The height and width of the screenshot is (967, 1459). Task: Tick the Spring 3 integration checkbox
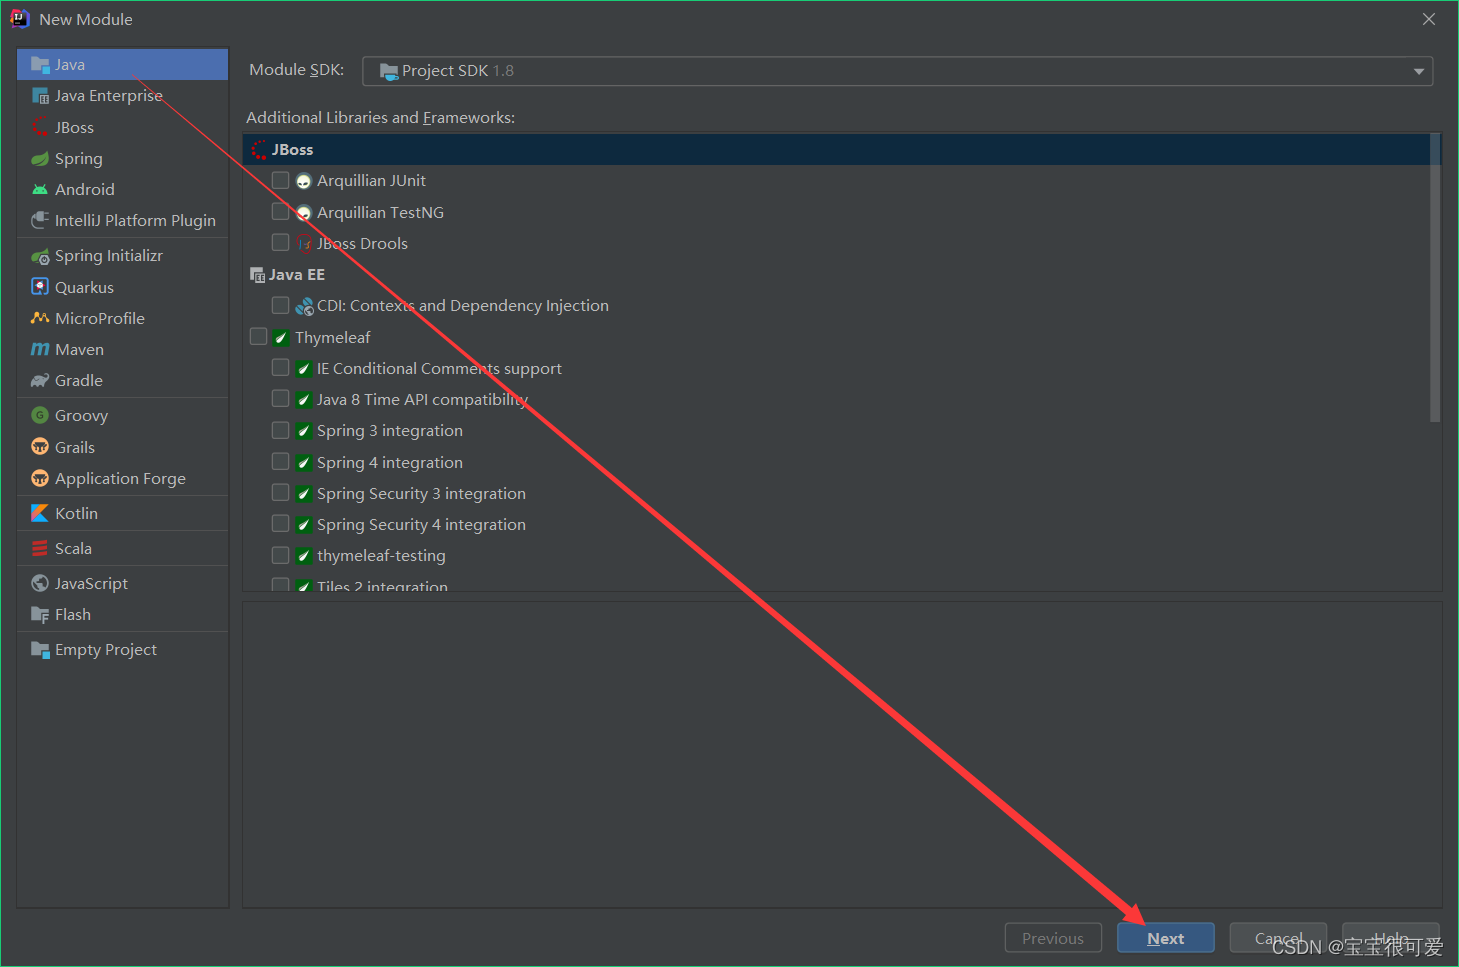[281, 430]
